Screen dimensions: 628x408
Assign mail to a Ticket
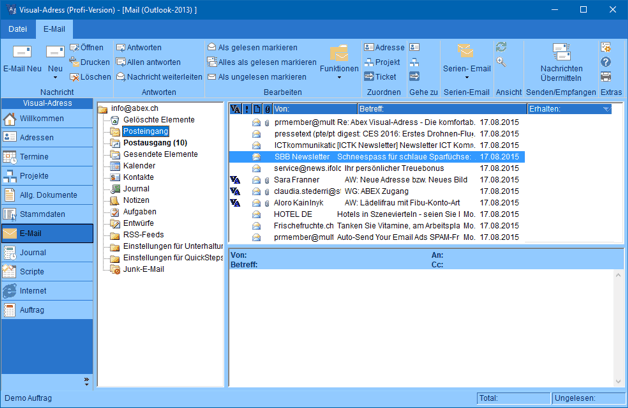click(x=380, y=77)
